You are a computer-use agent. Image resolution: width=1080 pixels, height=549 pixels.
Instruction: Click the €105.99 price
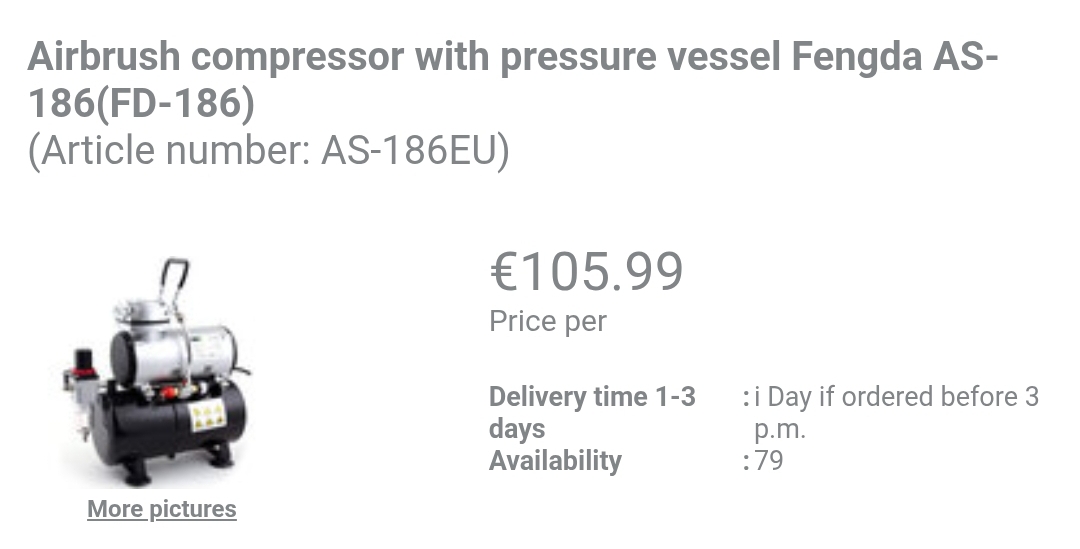587,271
